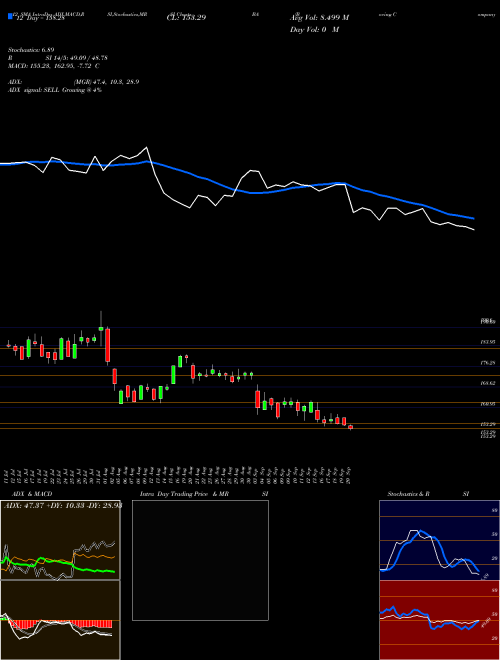Click the 'ADX: 47.37 +DY: 10.33 -DY: 28.93' header
Image resolution: width=500 pixels, height=660 pixels.
[x=63, y=505]
